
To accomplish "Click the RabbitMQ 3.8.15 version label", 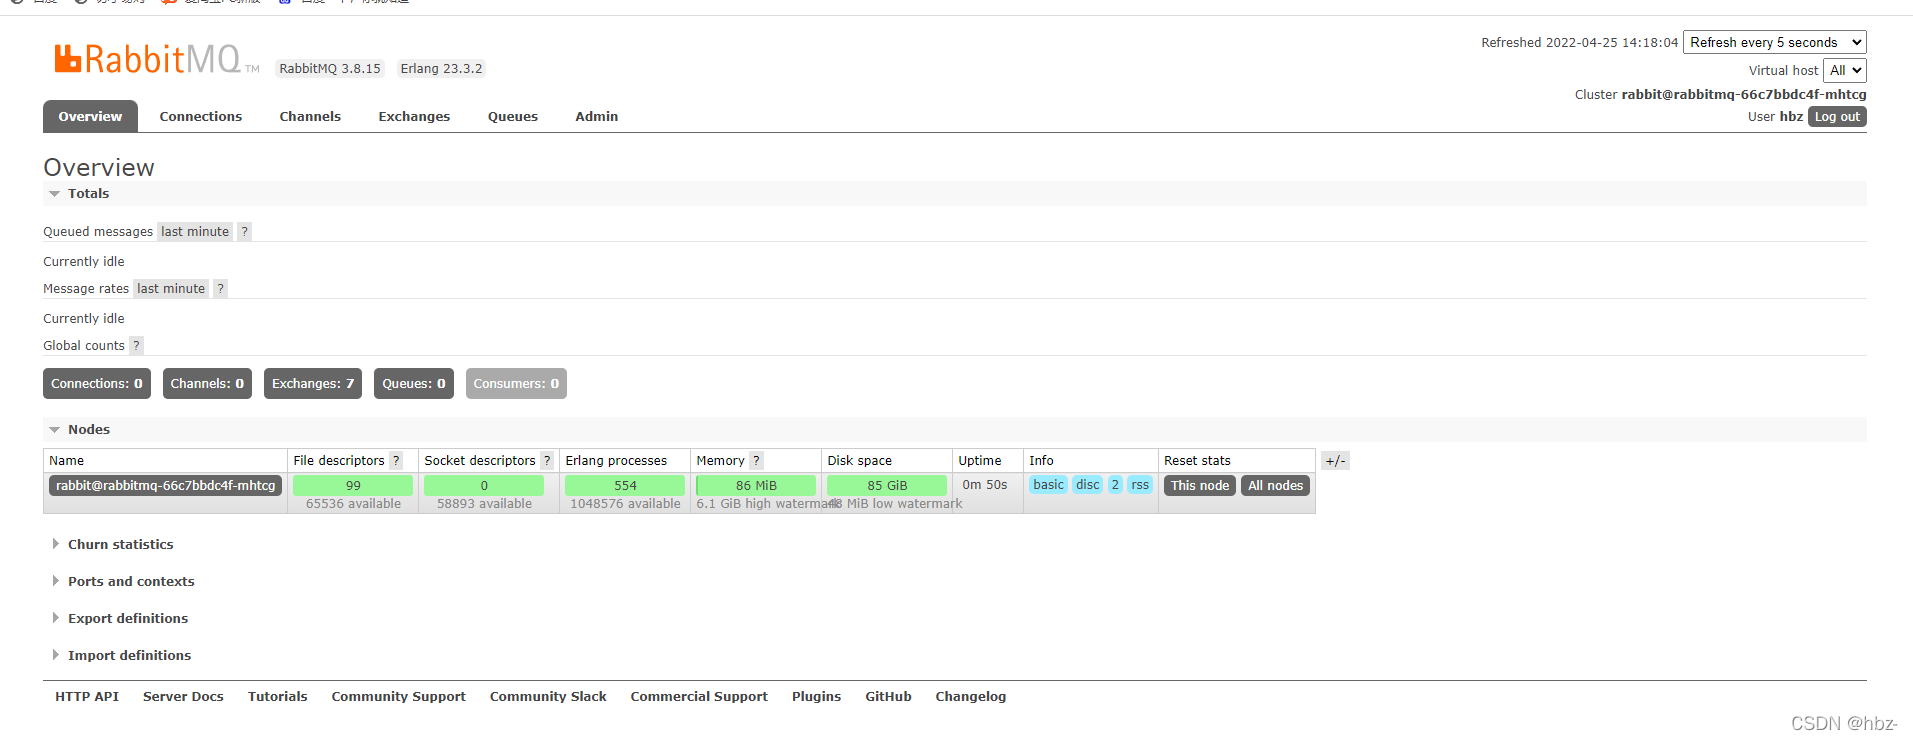I will click(330, 69).
